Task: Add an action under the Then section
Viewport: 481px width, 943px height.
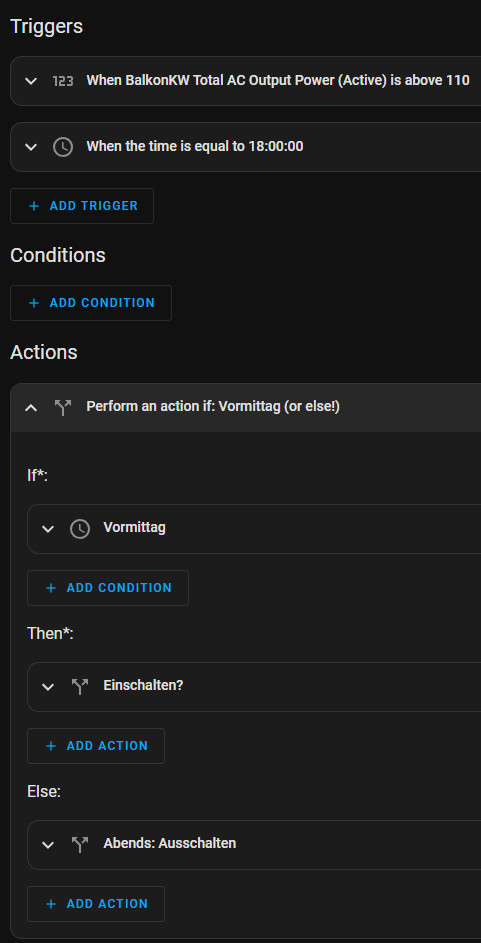Action: (x=96, y=746)
